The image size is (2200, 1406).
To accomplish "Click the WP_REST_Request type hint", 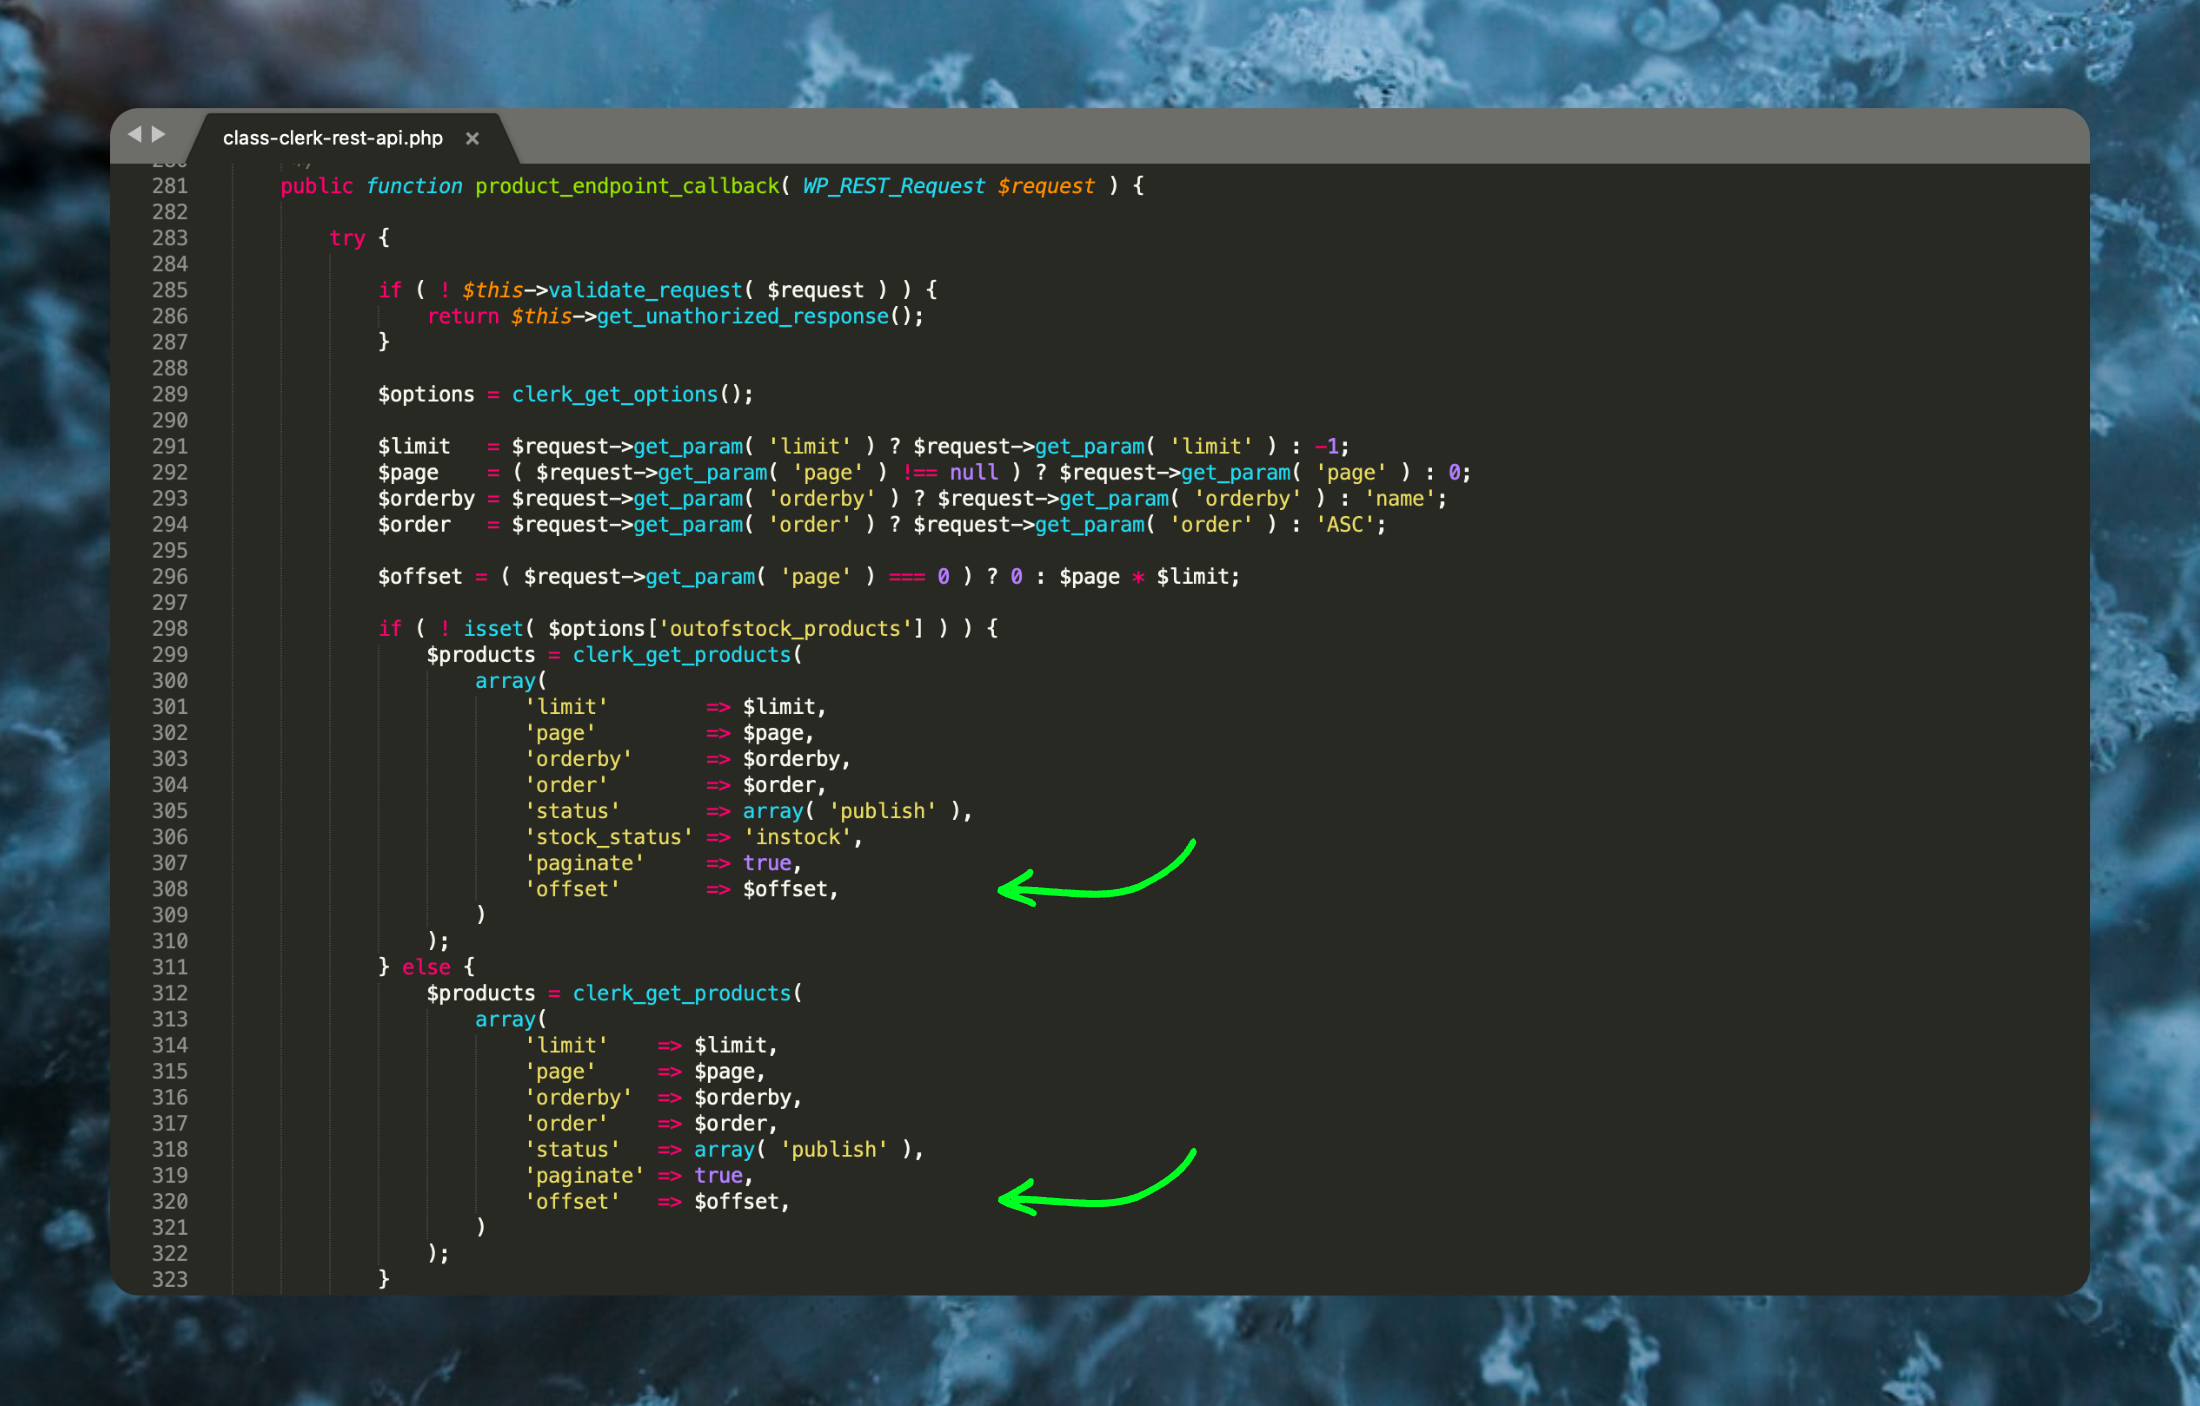I will [893, 186].
